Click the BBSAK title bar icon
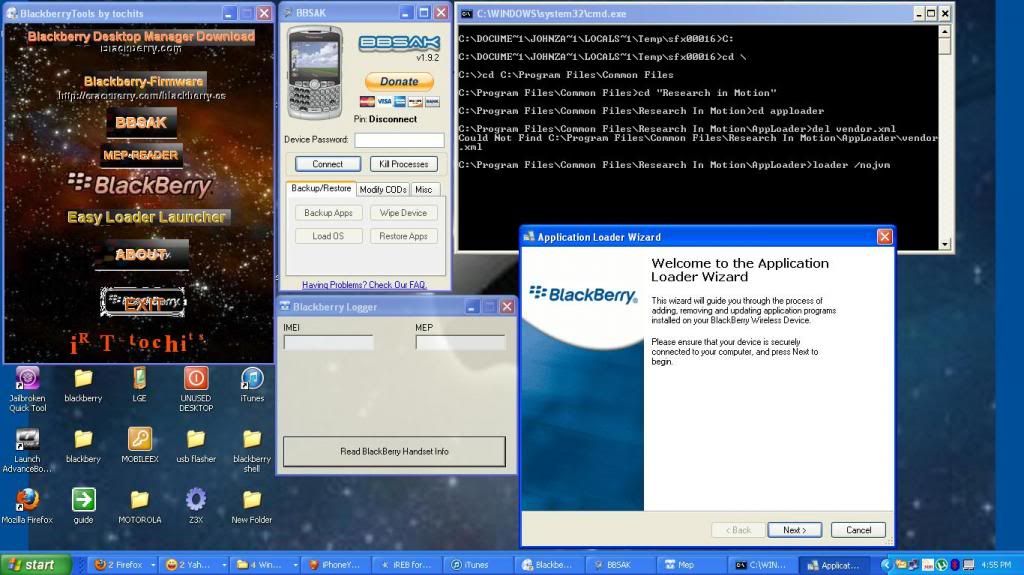 (x=288, y=13)
